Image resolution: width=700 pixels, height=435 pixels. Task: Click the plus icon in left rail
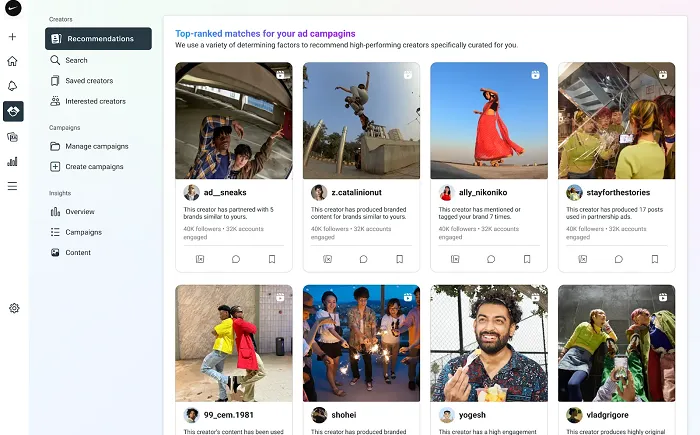13,37
